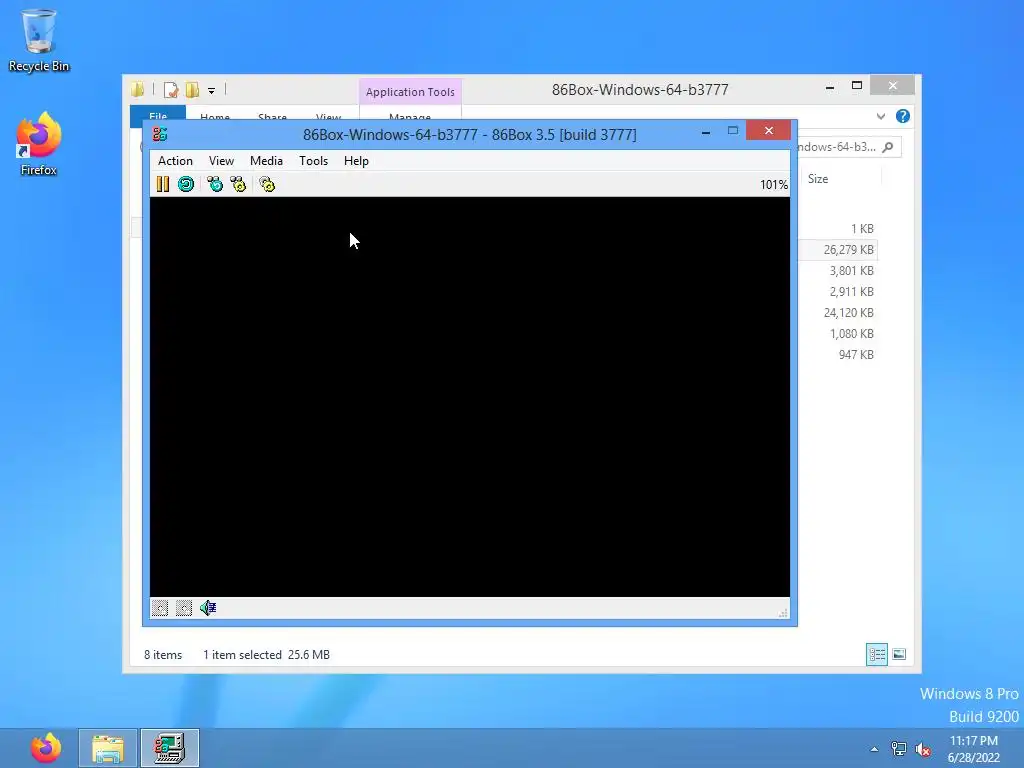This screenshot has width=1024, height=768.
Task: Open 86Box settings from the toolbar icon
Action: tap(267, 184)
